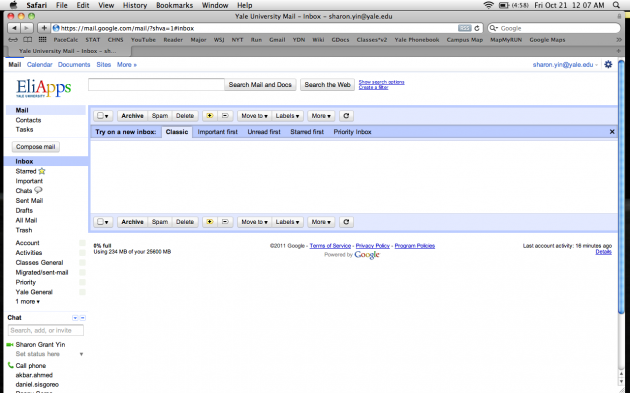The image size is (630, 393).
Task: Open the bottom Move to dropdown
Action: pyautogui.click(x=254, y=222)
